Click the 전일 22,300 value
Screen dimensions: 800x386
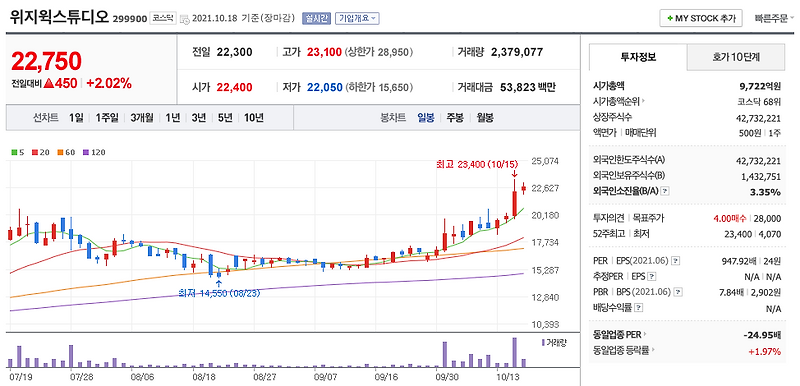pyautogui.click(x=234, y=52)
